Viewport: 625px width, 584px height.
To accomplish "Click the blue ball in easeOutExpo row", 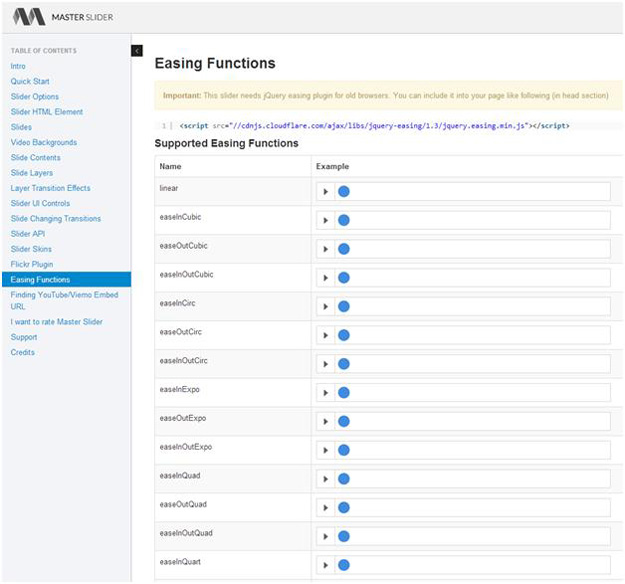I will click(x=344, y=421).
